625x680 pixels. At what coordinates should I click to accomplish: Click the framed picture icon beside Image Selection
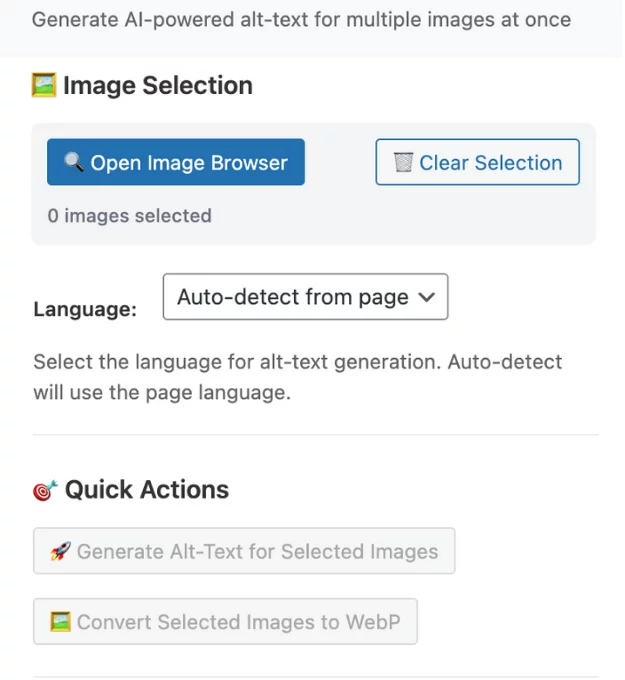click(44, 86)
